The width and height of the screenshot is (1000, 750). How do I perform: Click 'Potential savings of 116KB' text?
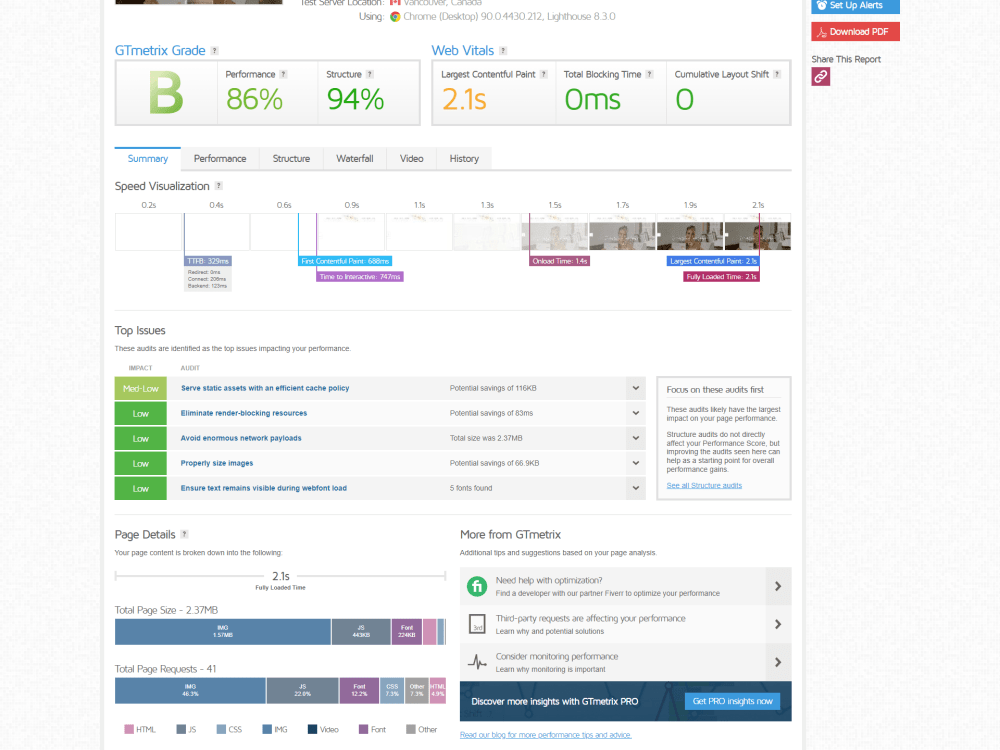493,388
